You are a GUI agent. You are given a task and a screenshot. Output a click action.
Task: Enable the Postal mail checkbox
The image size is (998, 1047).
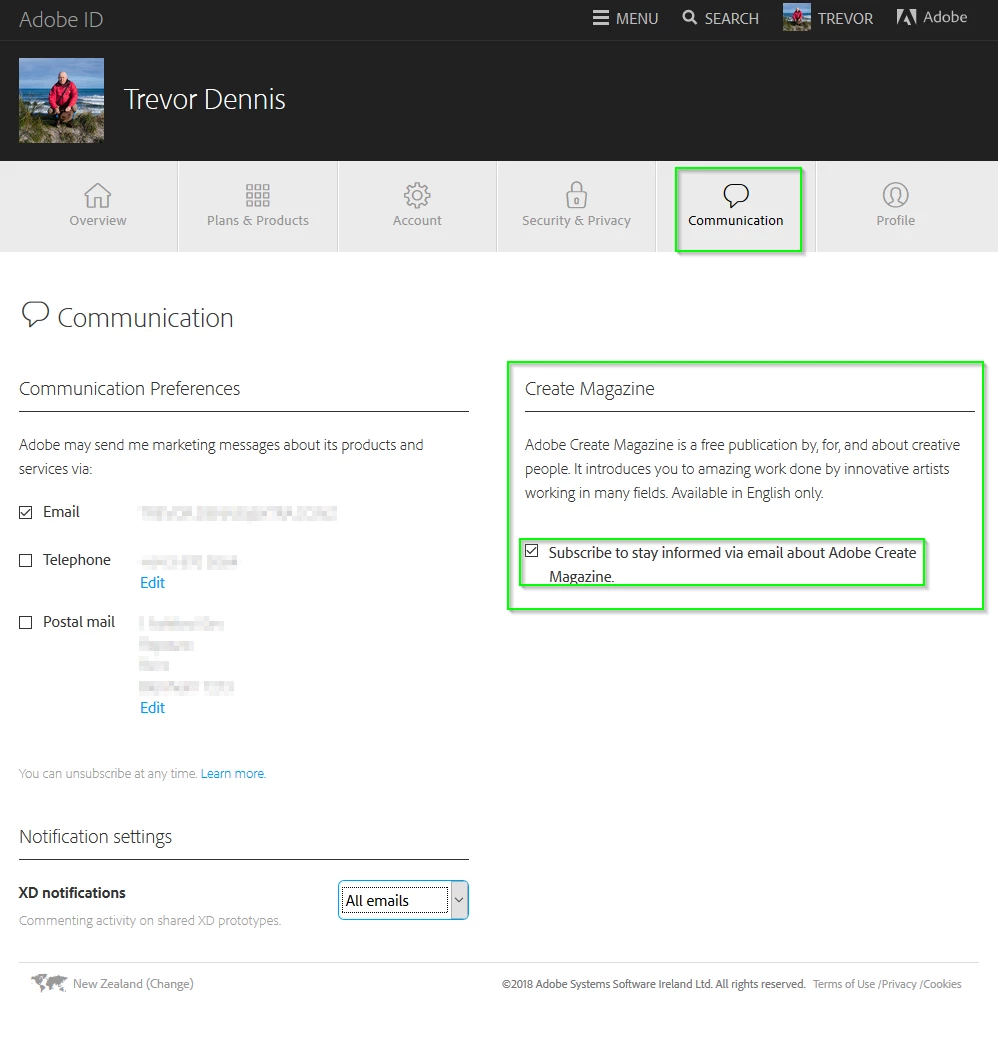pyautogui.click(x=25, y=622)
